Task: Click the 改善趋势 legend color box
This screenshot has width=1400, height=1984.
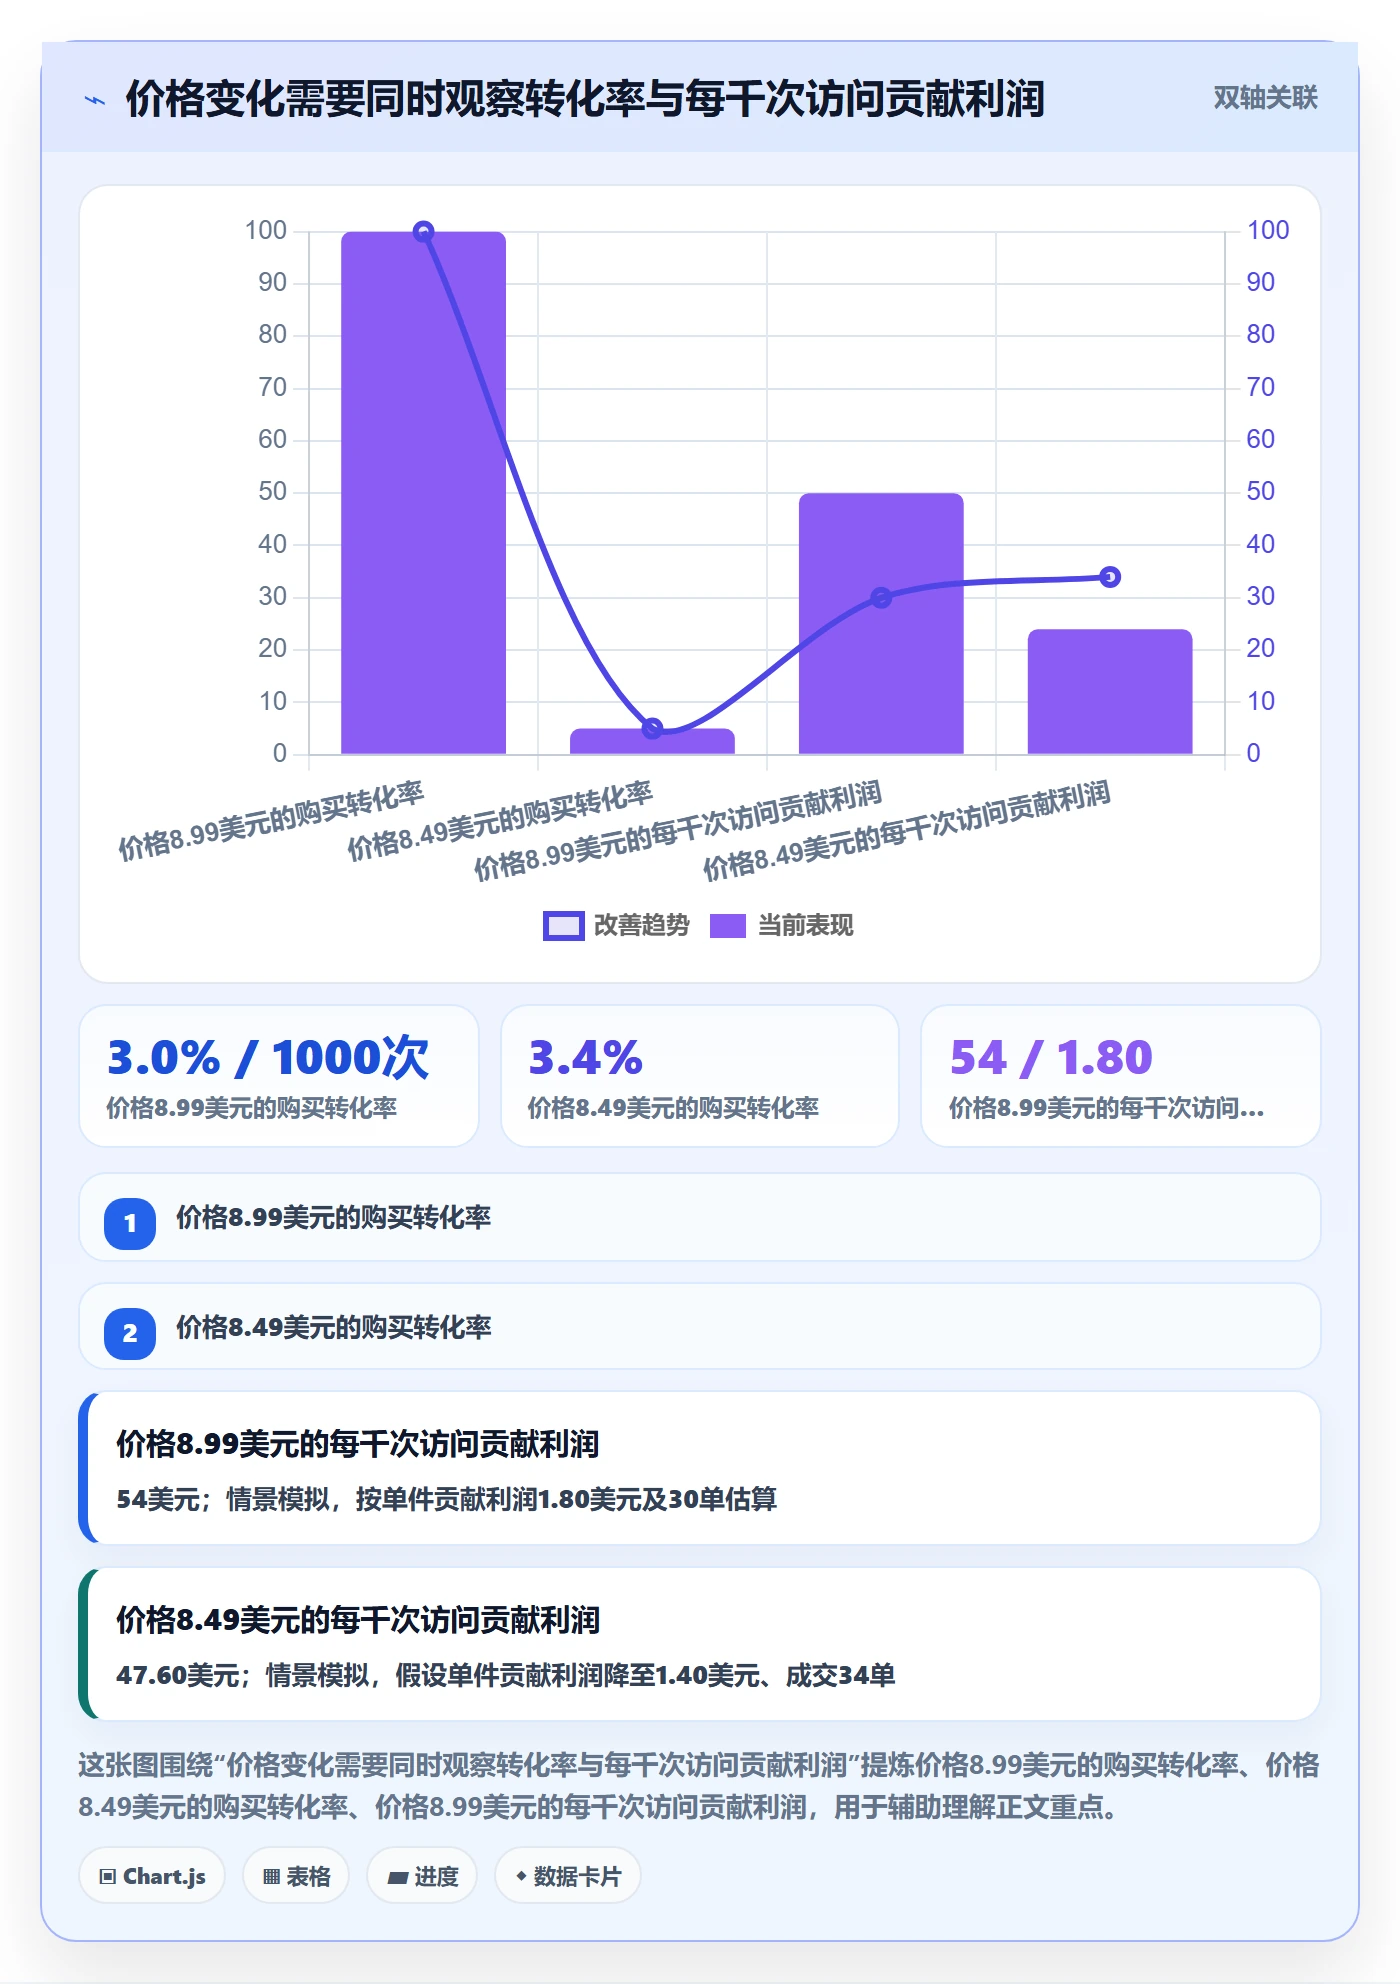Action: [x=563, y=926]
